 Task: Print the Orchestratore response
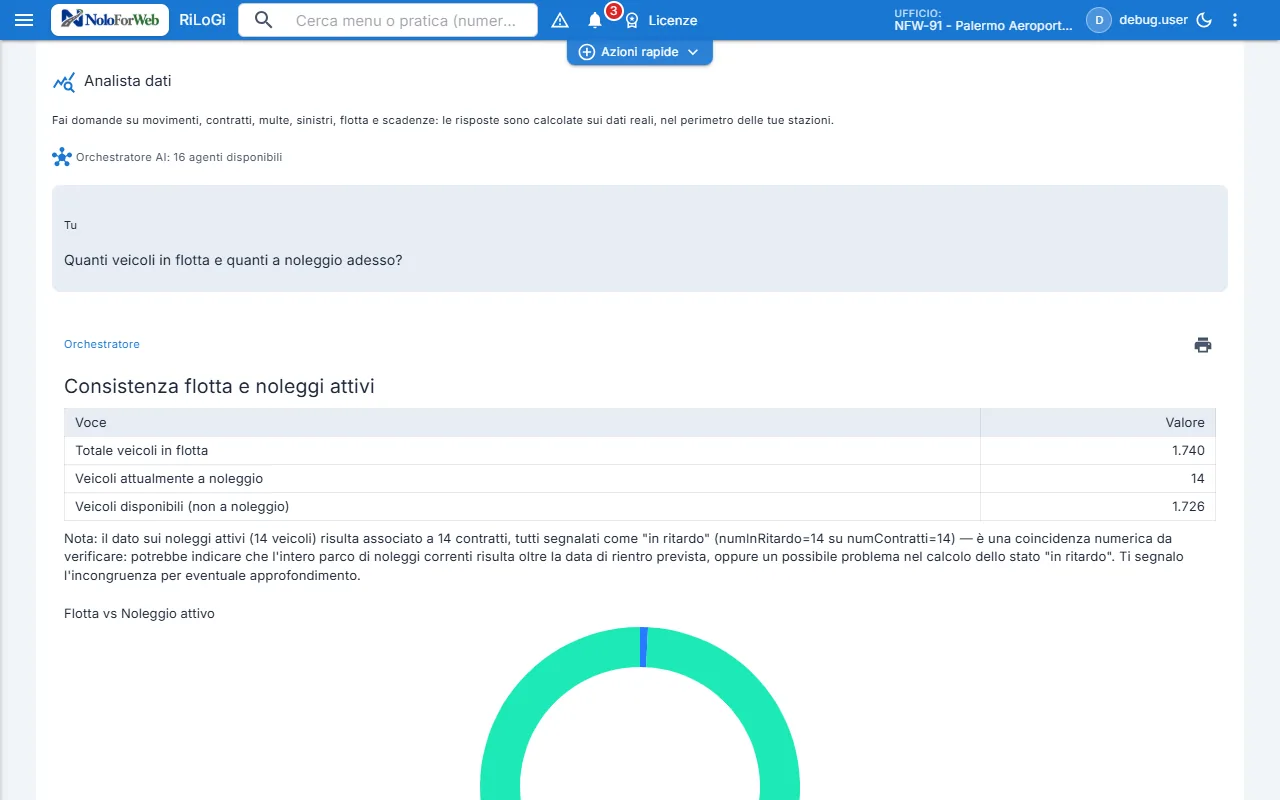[x=1203, y=345]
